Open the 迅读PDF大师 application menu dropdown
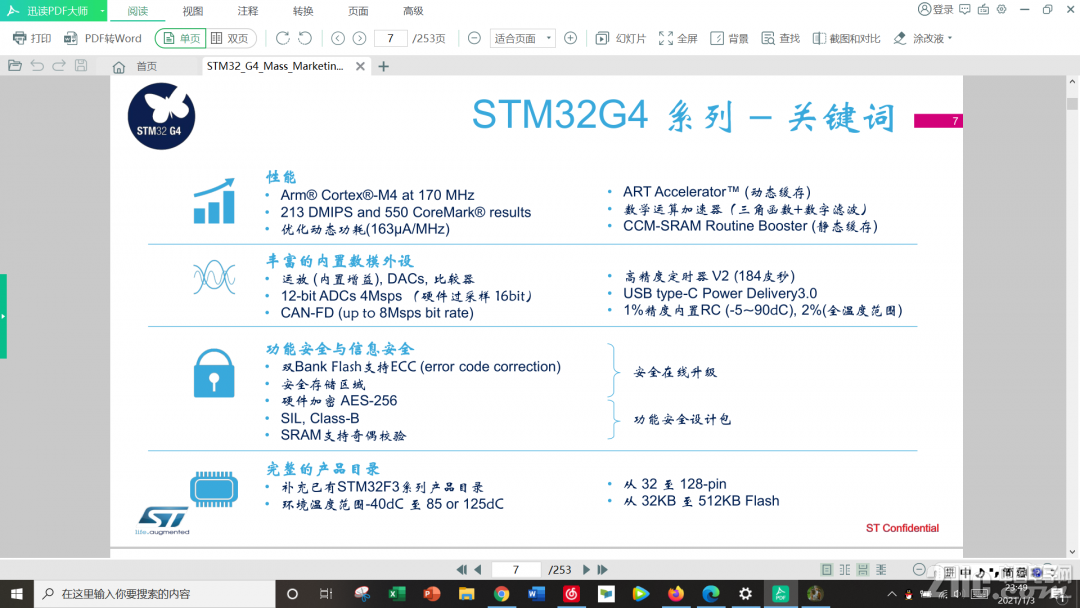1080x608 pixels. point(103,11)
